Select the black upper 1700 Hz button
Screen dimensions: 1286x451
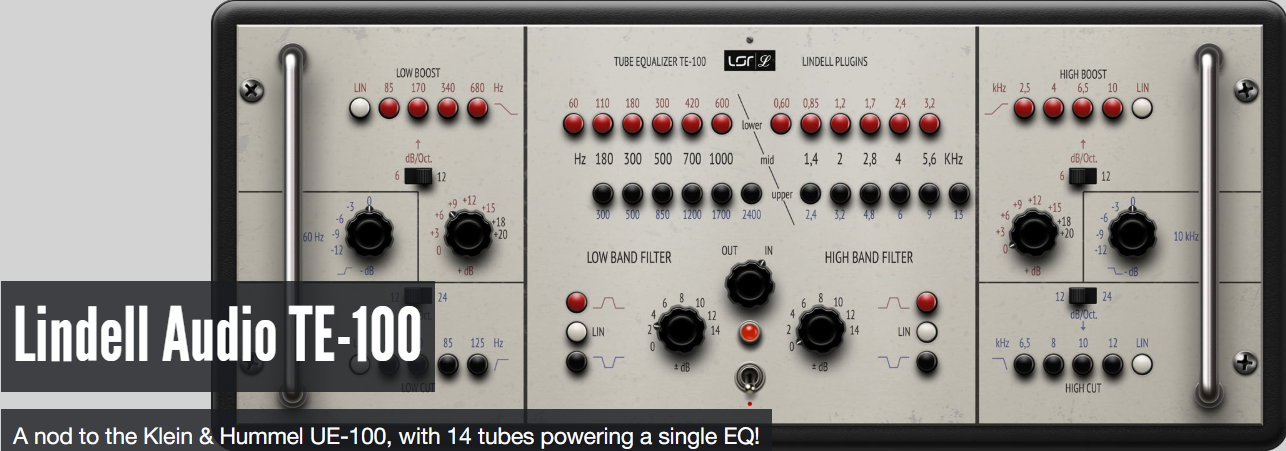(x=721, y=194)
